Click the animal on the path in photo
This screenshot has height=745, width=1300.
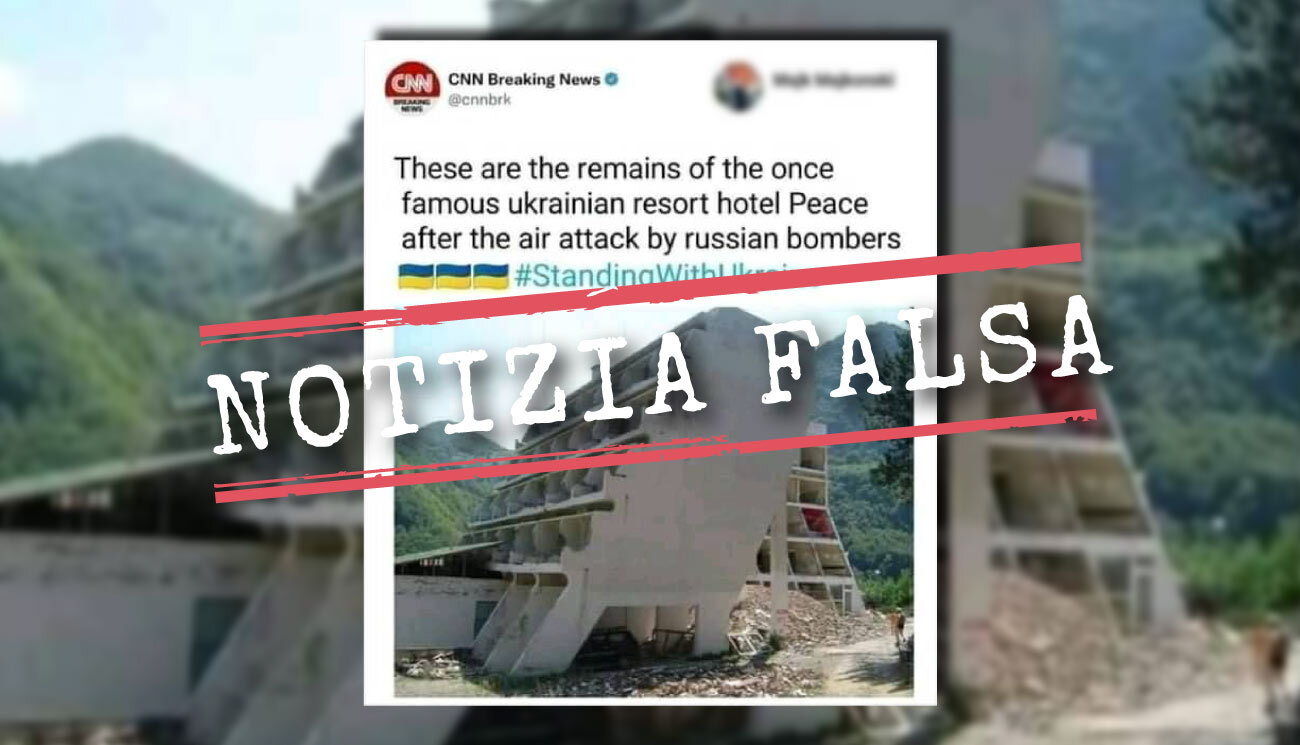[897, 628]
